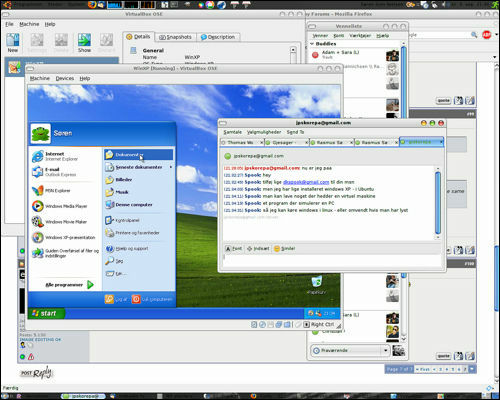Open Kontrolpanel from the start menu
This screenshot has width=500, height=400.
[122, 220]
